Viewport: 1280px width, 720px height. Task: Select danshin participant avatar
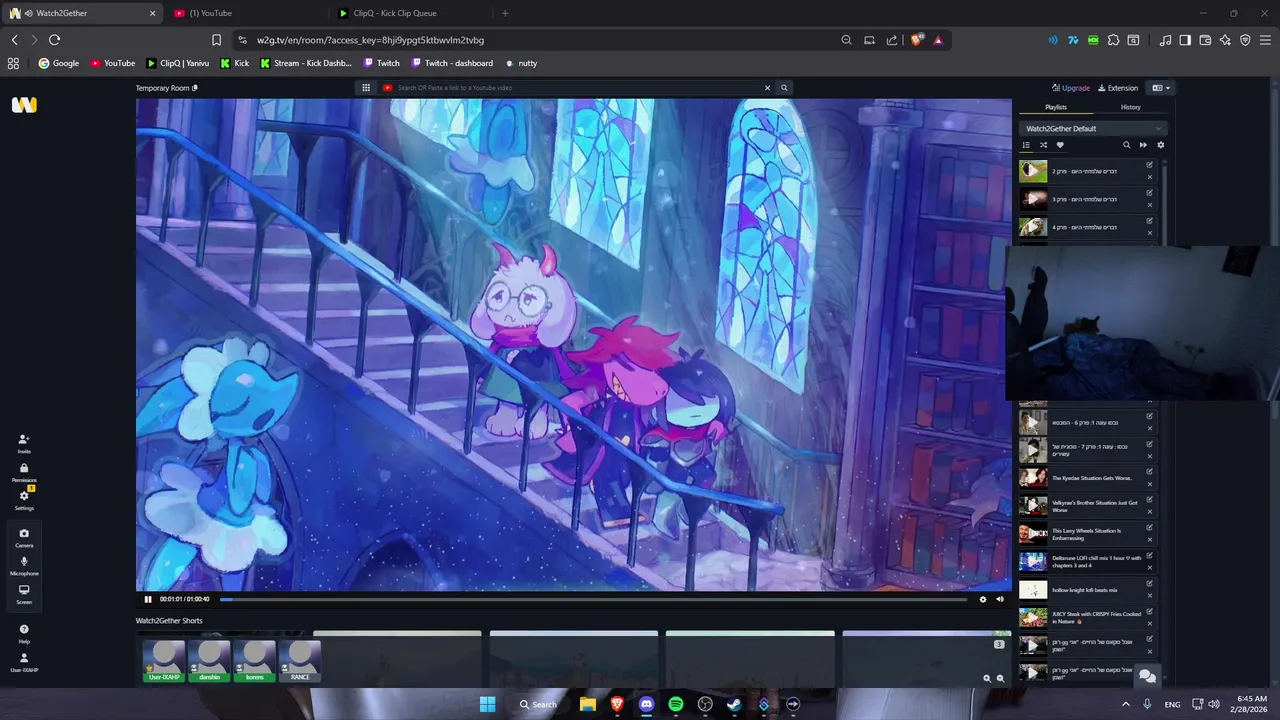tap(210, 661)
